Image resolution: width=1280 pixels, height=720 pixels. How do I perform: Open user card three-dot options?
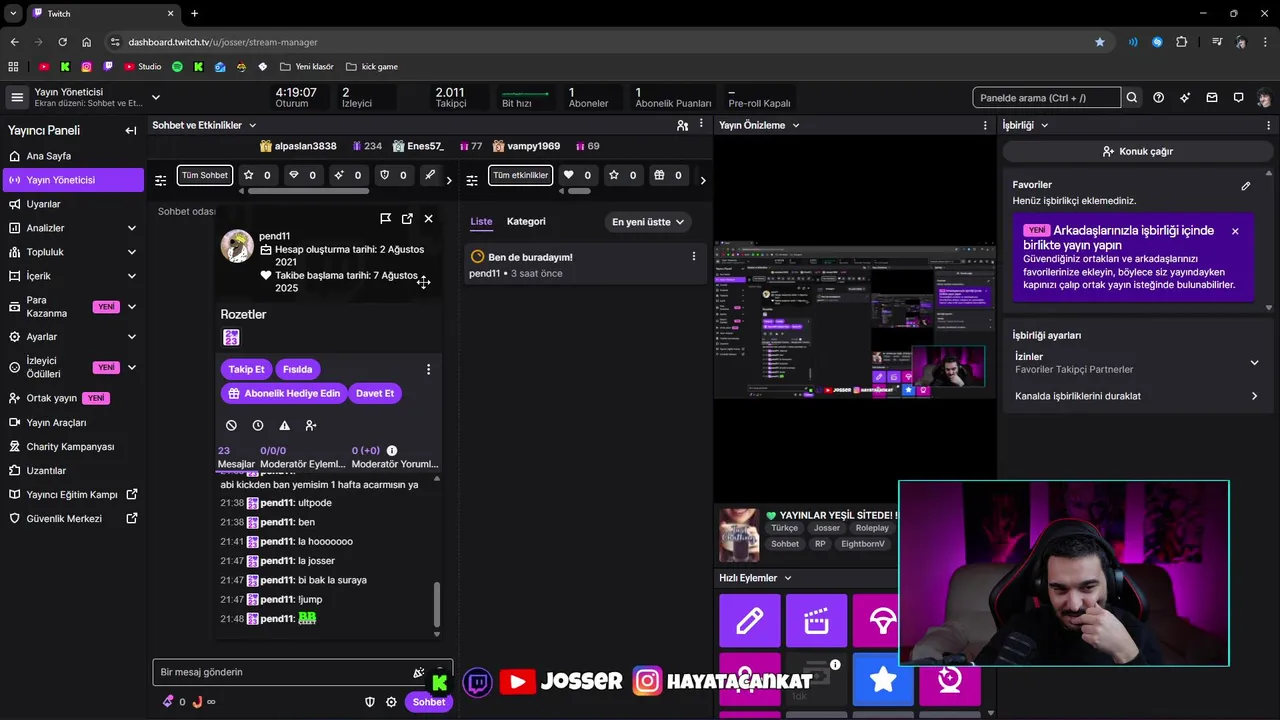(429, 369)
